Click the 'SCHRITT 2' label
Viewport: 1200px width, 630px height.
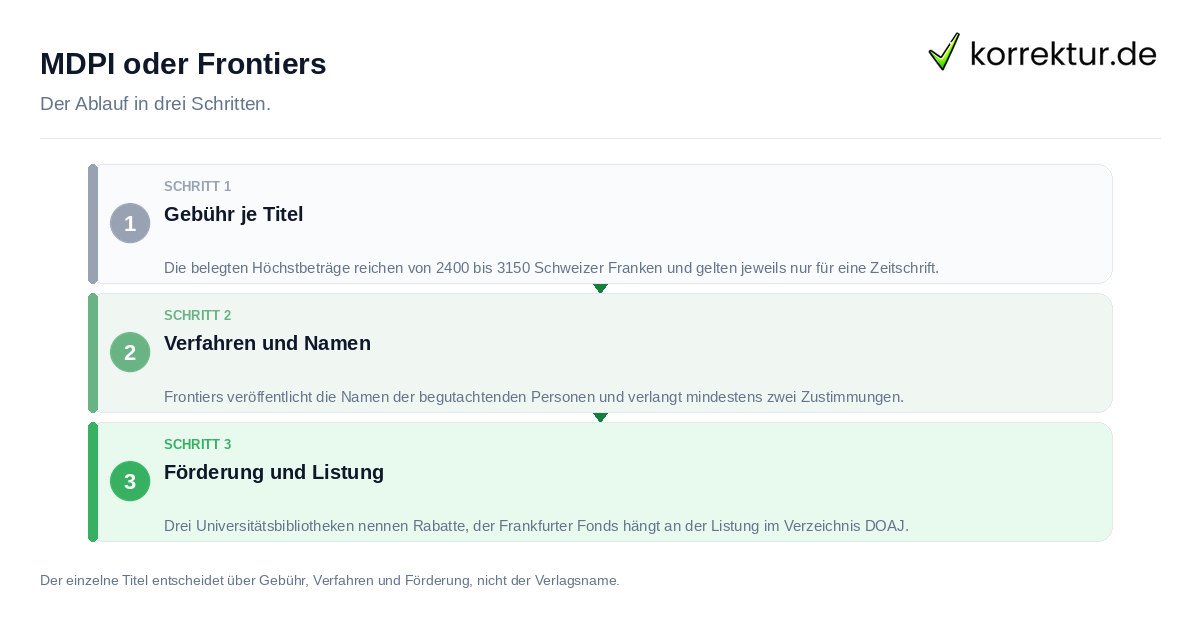coord(198,316)
